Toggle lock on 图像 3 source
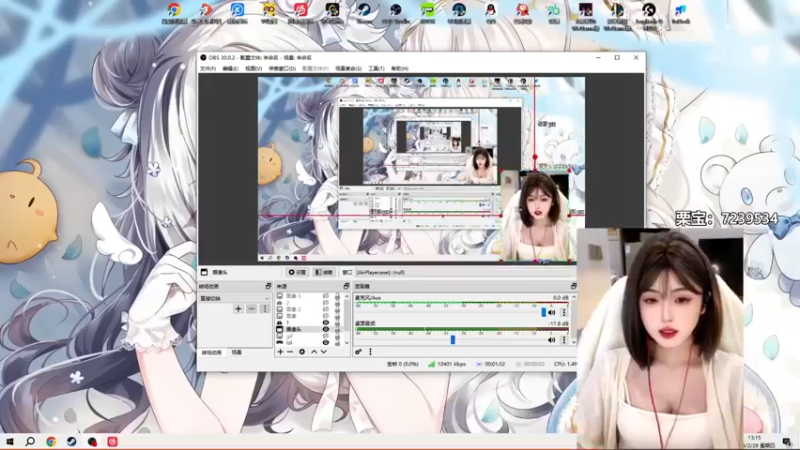 click(x=337, y=296)
